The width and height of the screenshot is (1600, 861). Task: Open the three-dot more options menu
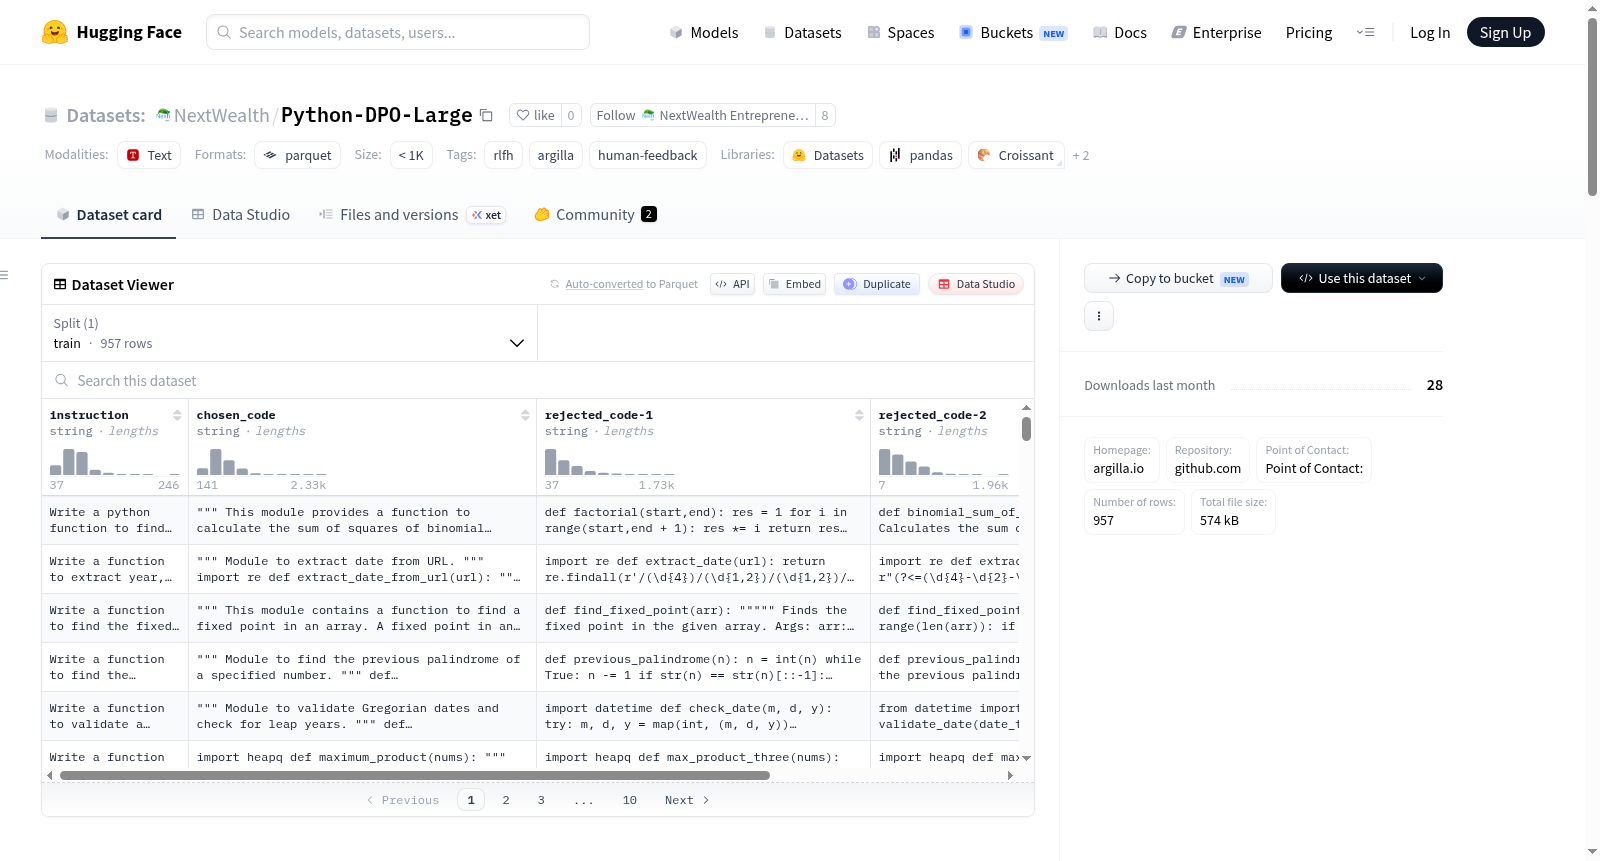(x=1099, y=316)
